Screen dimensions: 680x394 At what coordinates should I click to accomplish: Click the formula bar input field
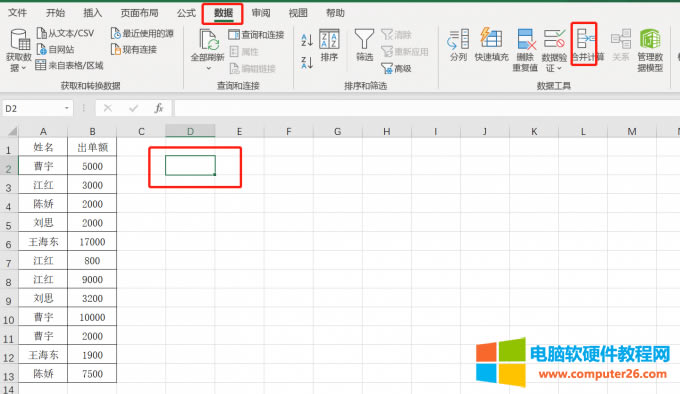(427, 108)
